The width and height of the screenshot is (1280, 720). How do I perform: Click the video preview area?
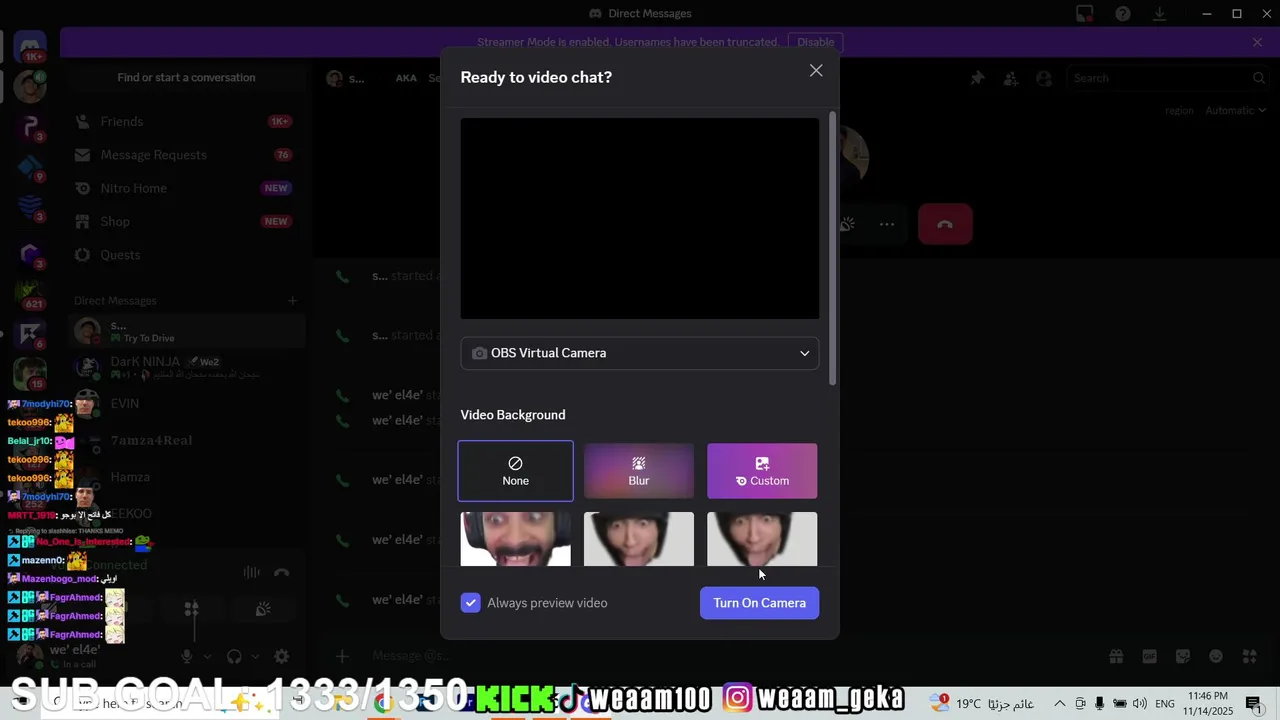coord(640,219)
